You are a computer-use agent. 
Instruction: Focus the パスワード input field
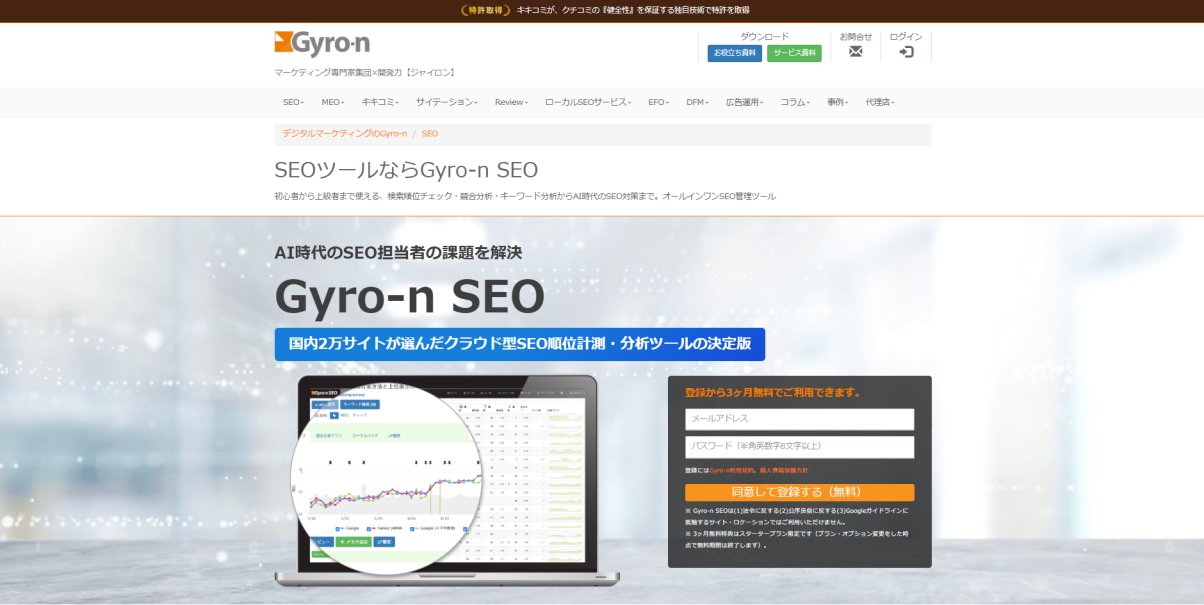(x=799, y=446)
